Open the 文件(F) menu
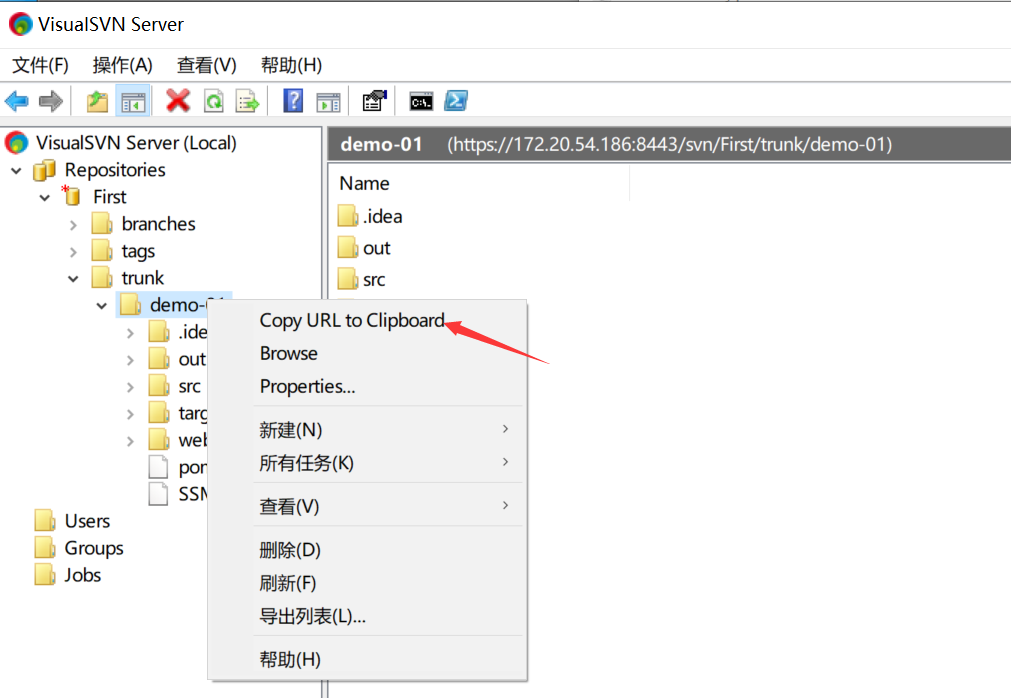The image size is (1011, 698). click(40, 65)
